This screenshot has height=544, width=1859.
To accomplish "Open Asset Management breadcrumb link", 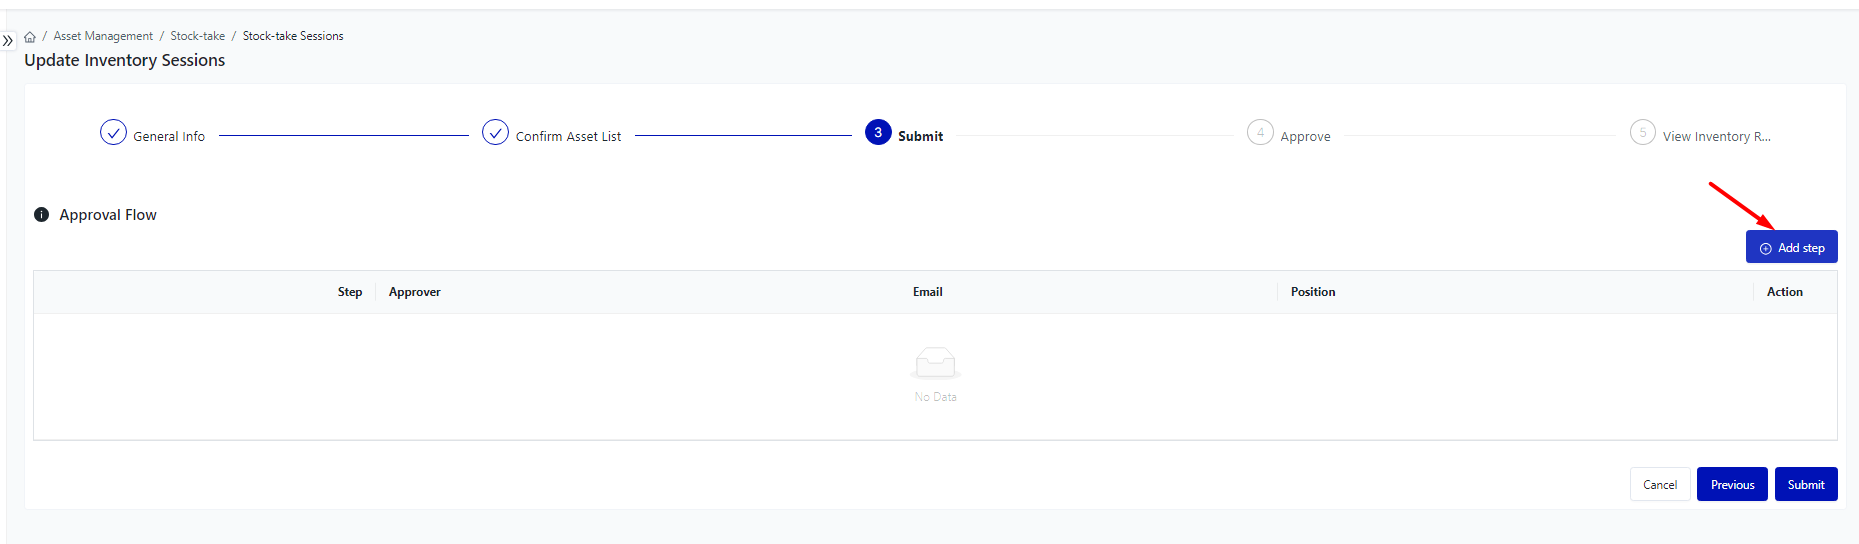I will pos(103,36).
